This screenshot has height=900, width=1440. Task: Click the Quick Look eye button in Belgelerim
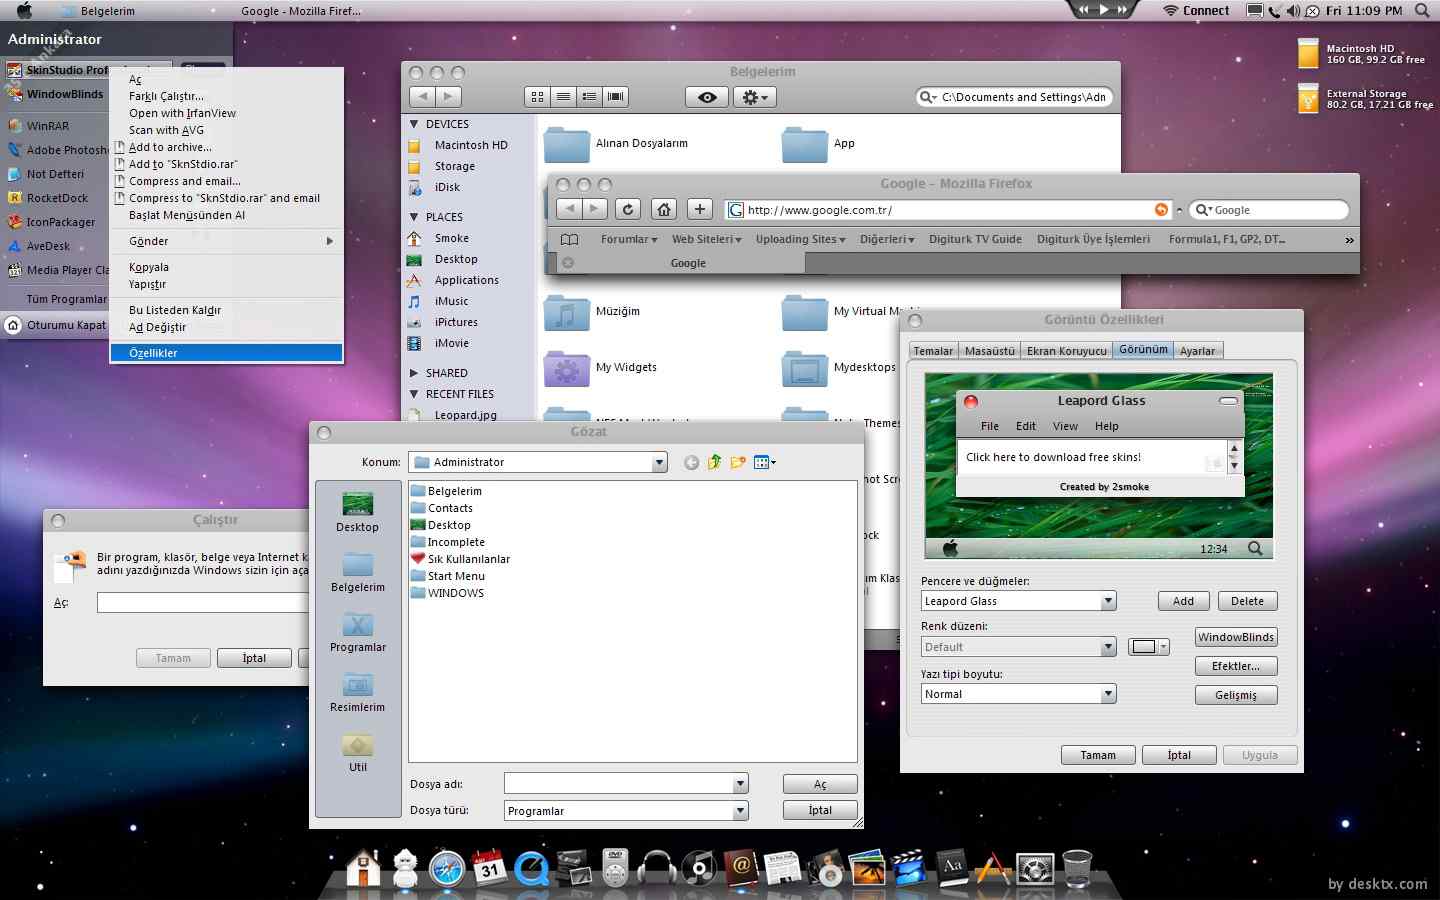707,97
